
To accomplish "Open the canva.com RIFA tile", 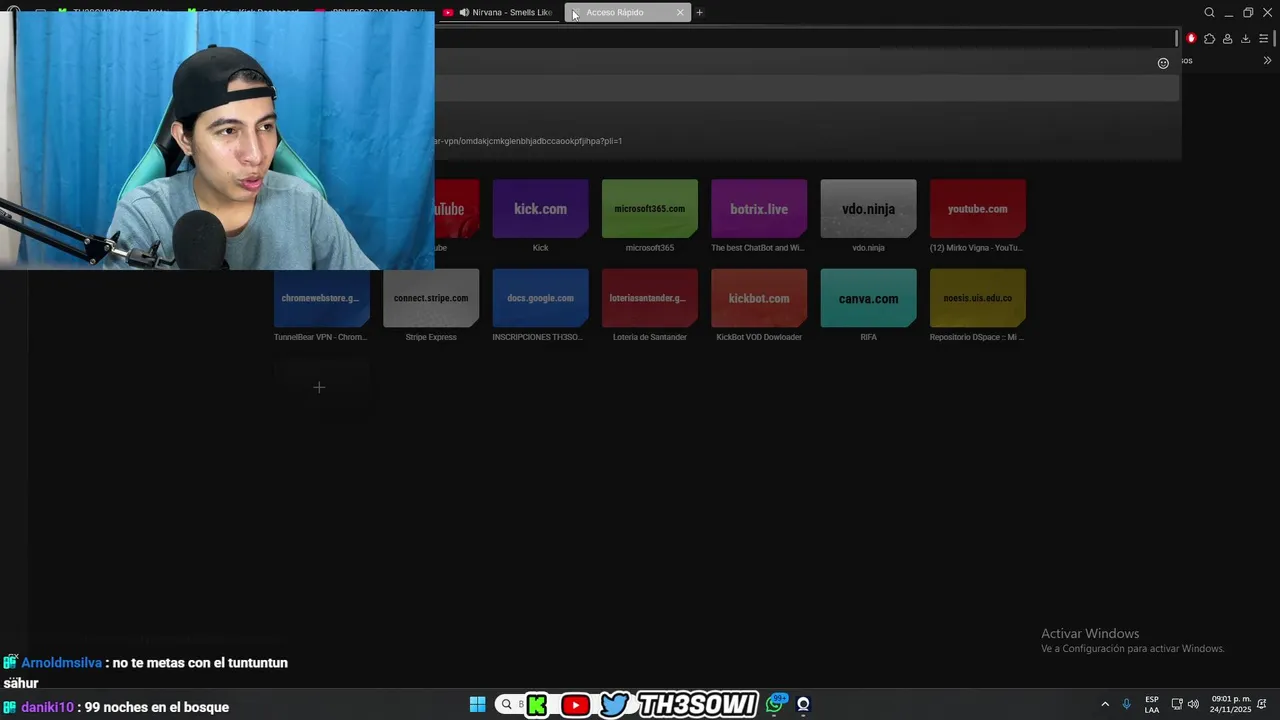I will pos(868,298).
